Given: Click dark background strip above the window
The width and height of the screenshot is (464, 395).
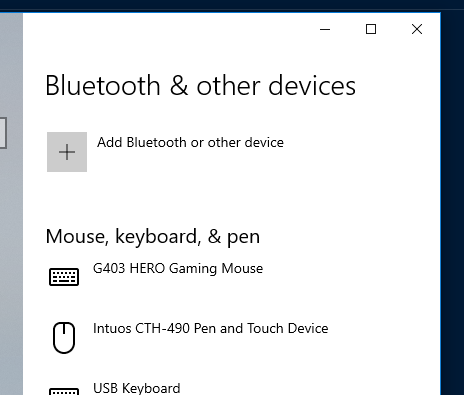Looking at the screenshot, I should pos(232,5).
